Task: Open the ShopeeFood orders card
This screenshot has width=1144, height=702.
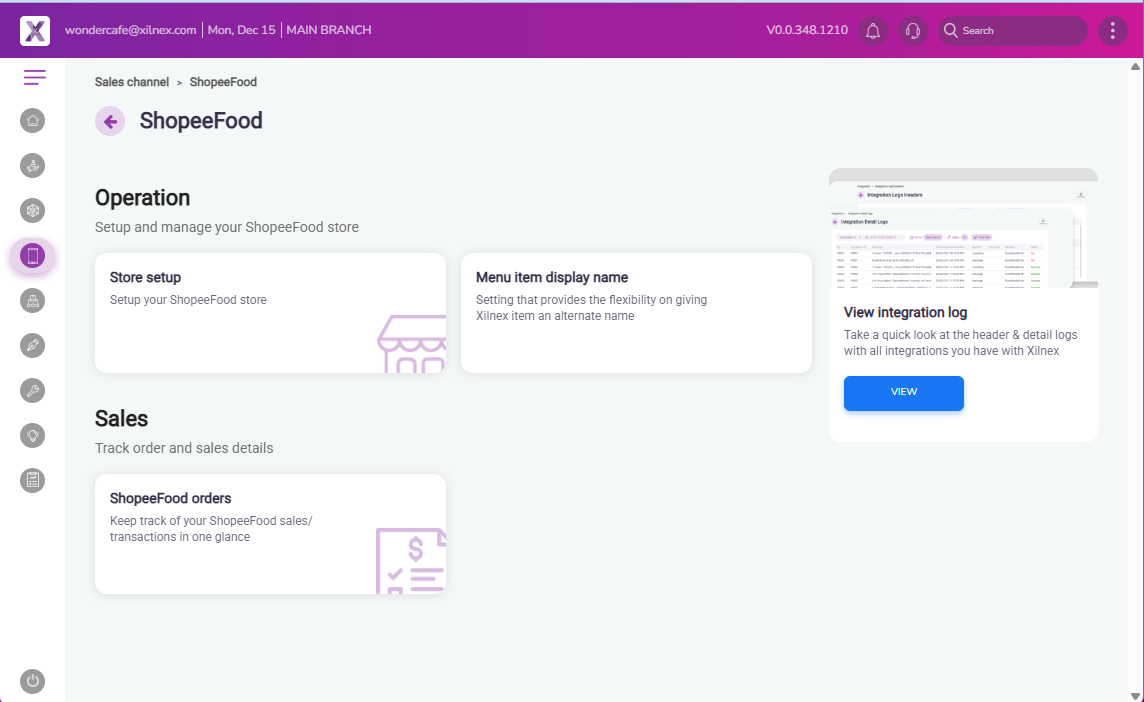Action: pos(270,534)
